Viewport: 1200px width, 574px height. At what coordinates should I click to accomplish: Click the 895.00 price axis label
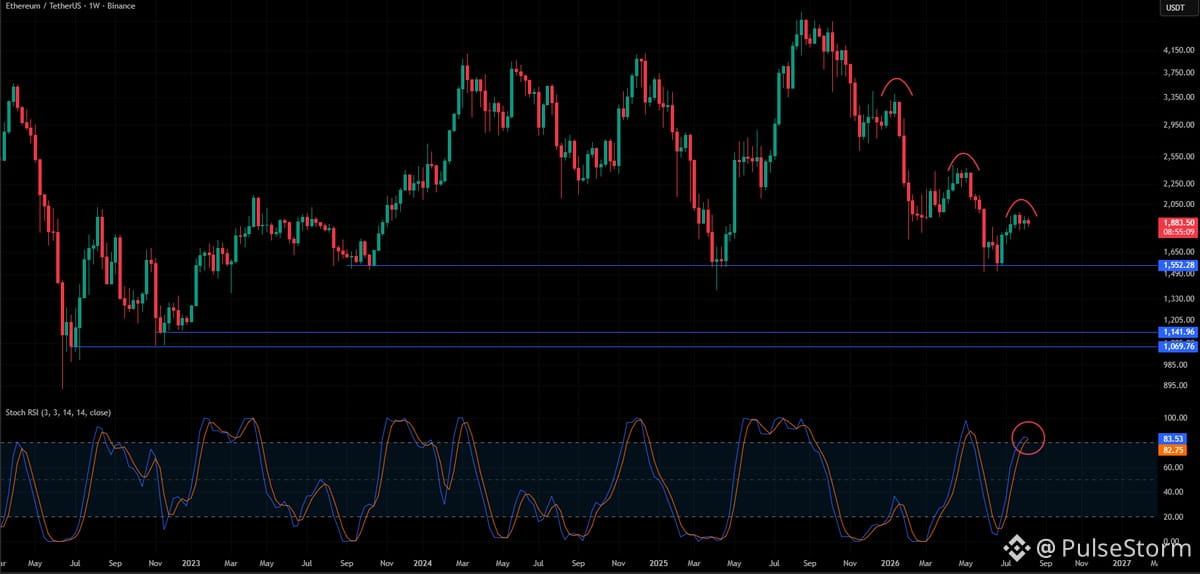(1177, 385)
